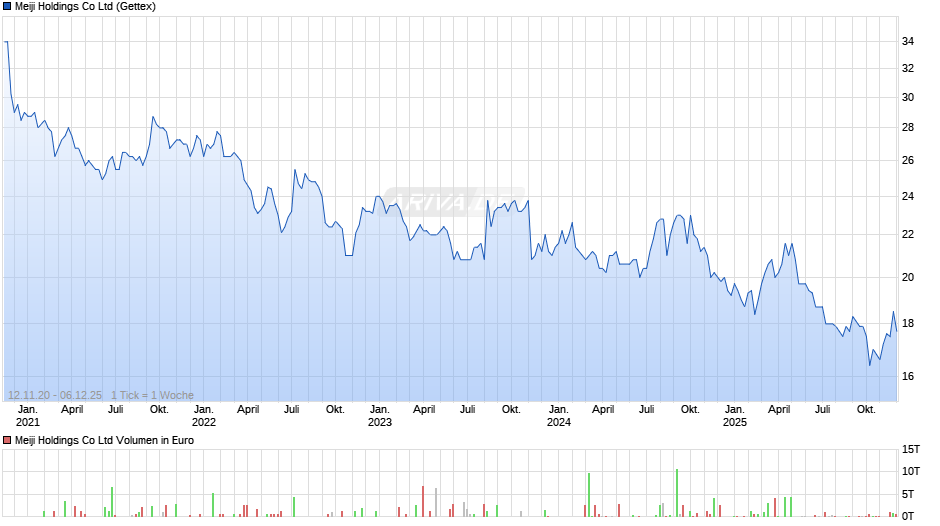Click the volume axis value 5T

908,494
